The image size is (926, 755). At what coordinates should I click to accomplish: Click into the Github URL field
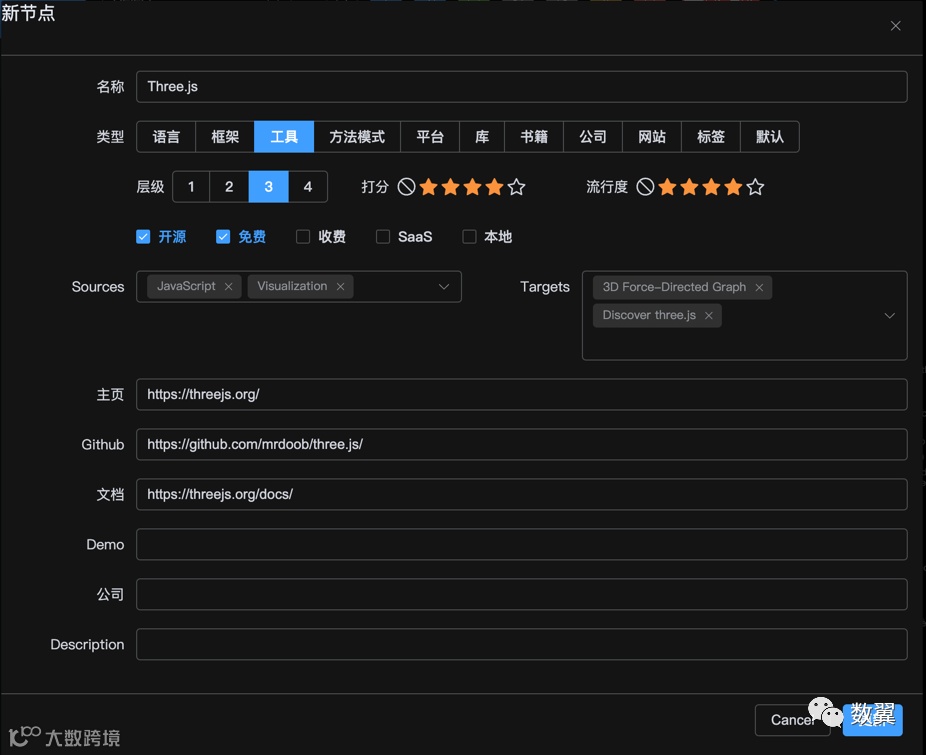click(521, 444)
